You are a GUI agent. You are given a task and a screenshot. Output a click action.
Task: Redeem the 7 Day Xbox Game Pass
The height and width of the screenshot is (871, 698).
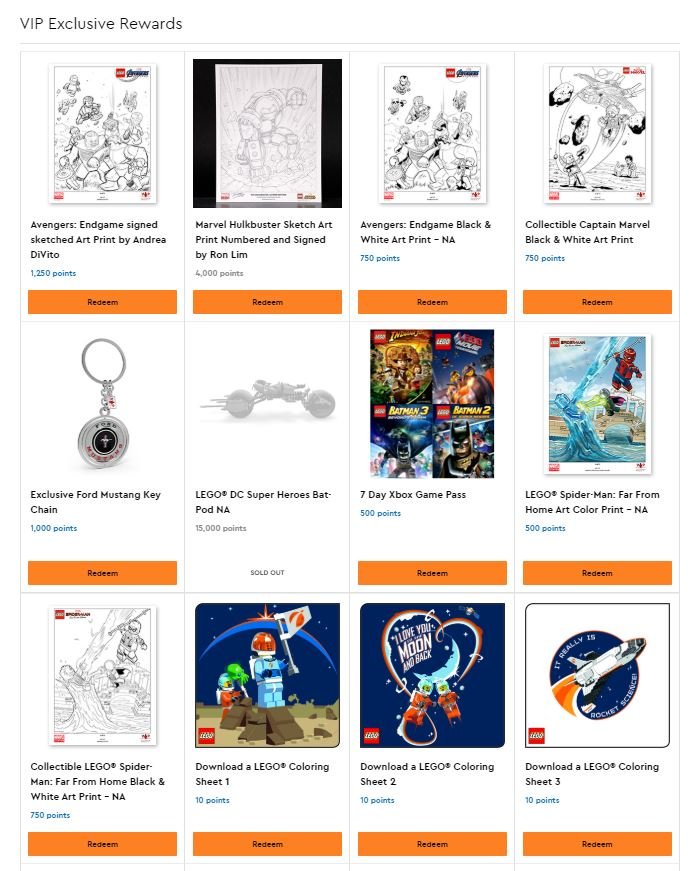pos(432,573)
